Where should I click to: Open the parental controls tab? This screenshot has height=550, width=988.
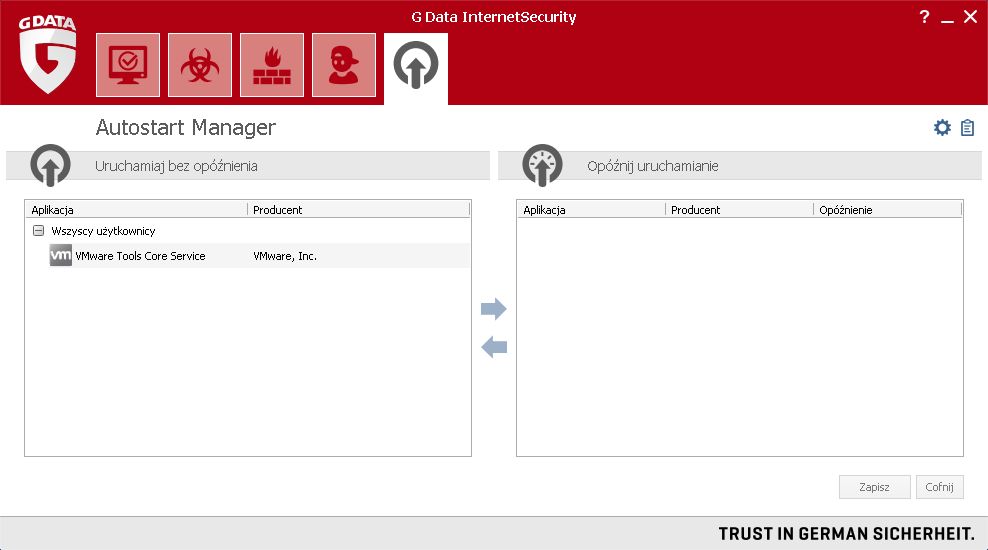point(344,65)
